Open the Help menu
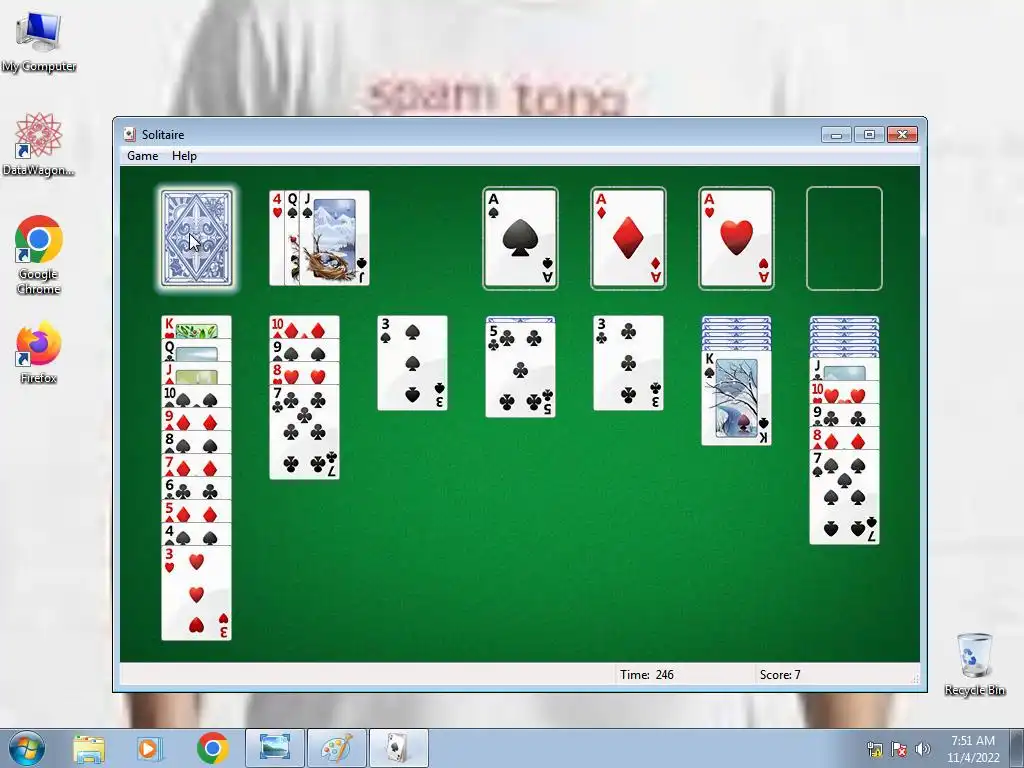 (x=184, y=156)
